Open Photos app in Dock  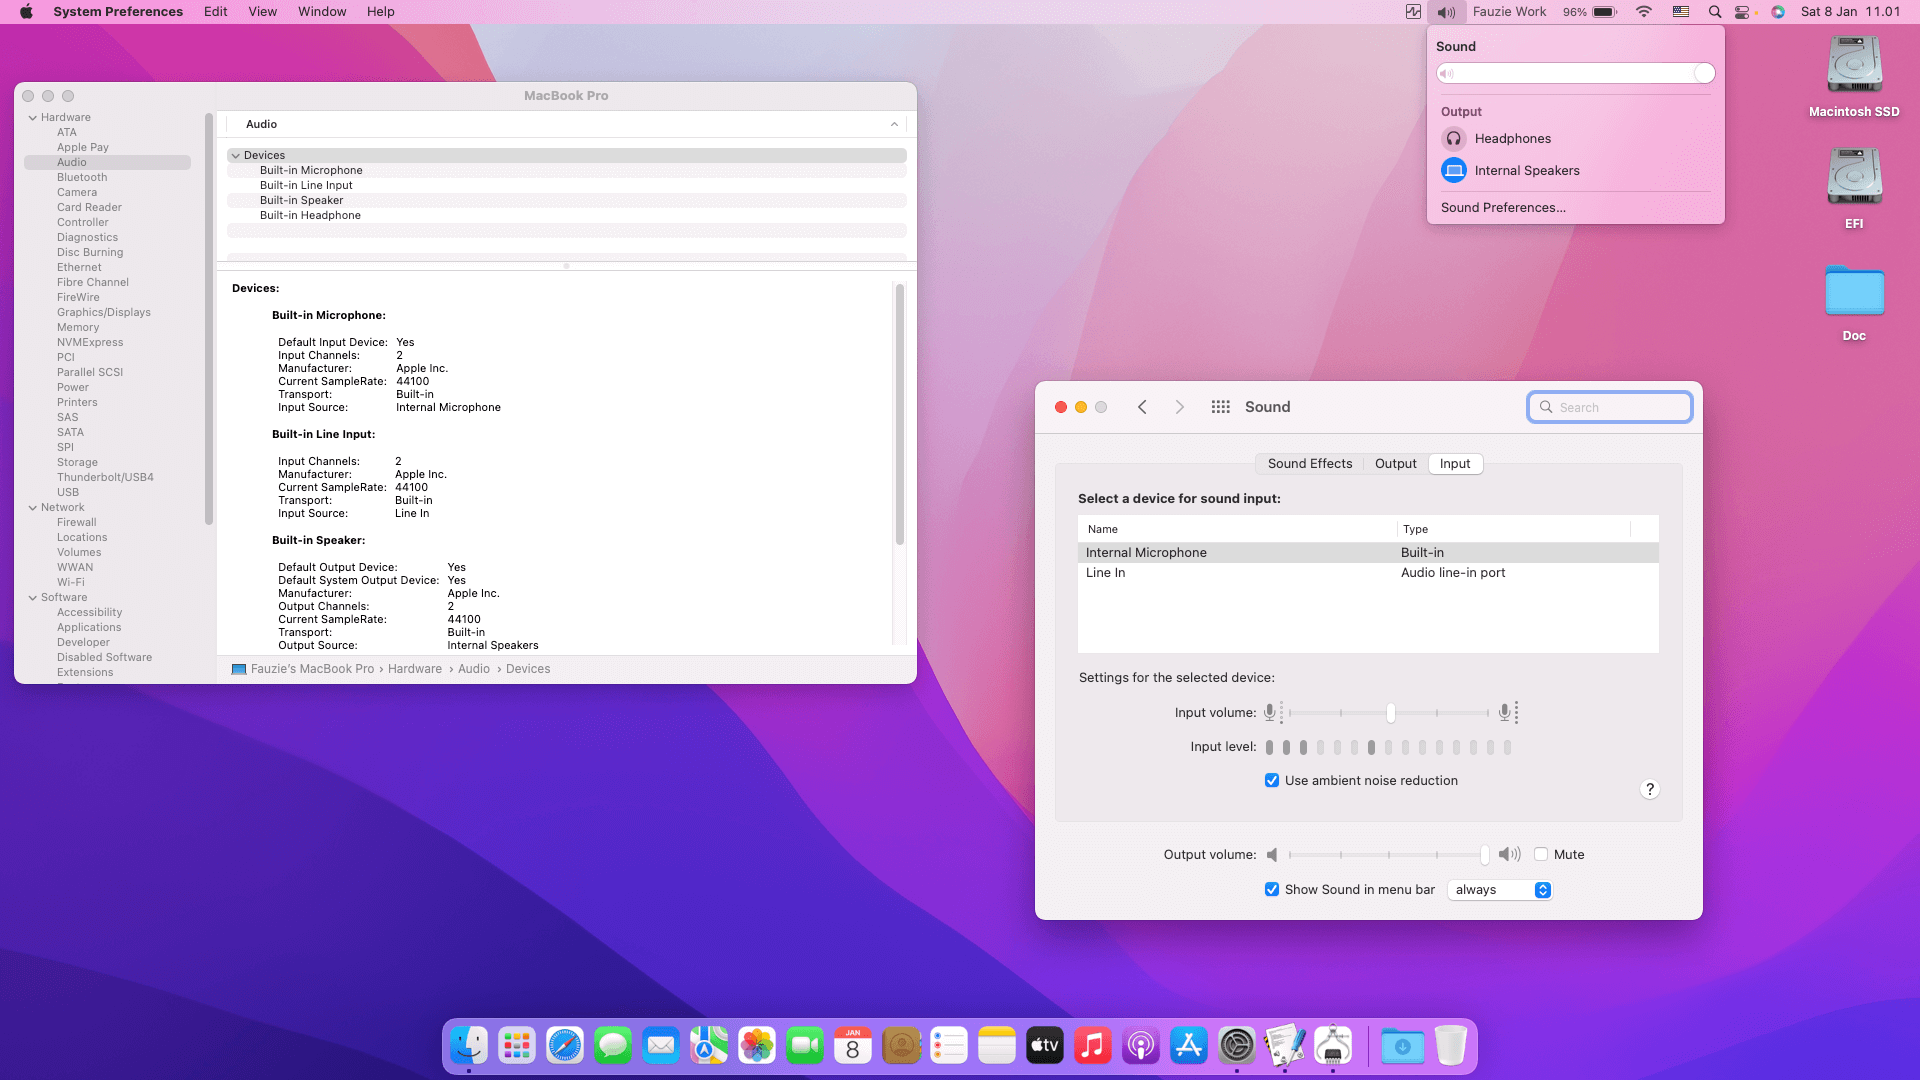click(757, 1046)
